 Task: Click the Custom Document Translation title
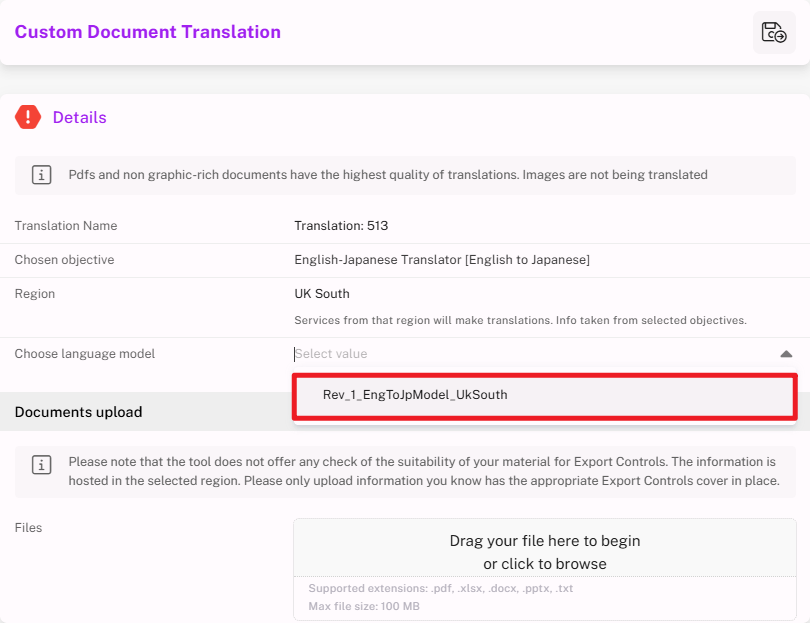(148, 32)
